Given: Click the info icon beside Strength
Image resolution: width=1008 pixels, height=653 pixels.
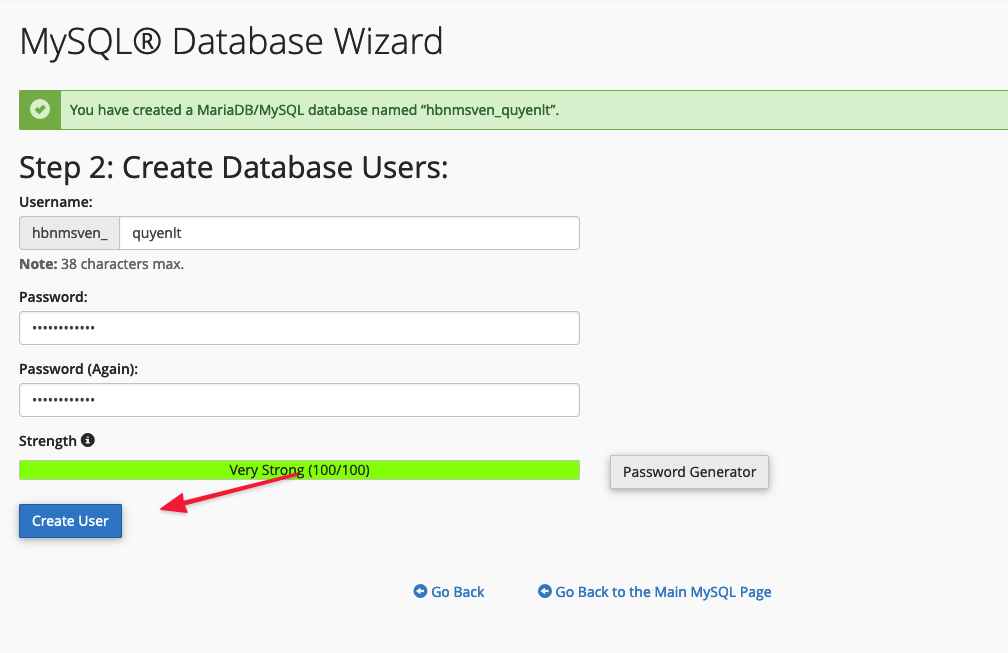Looking at the screenshot, I should (x=88, y=440).
